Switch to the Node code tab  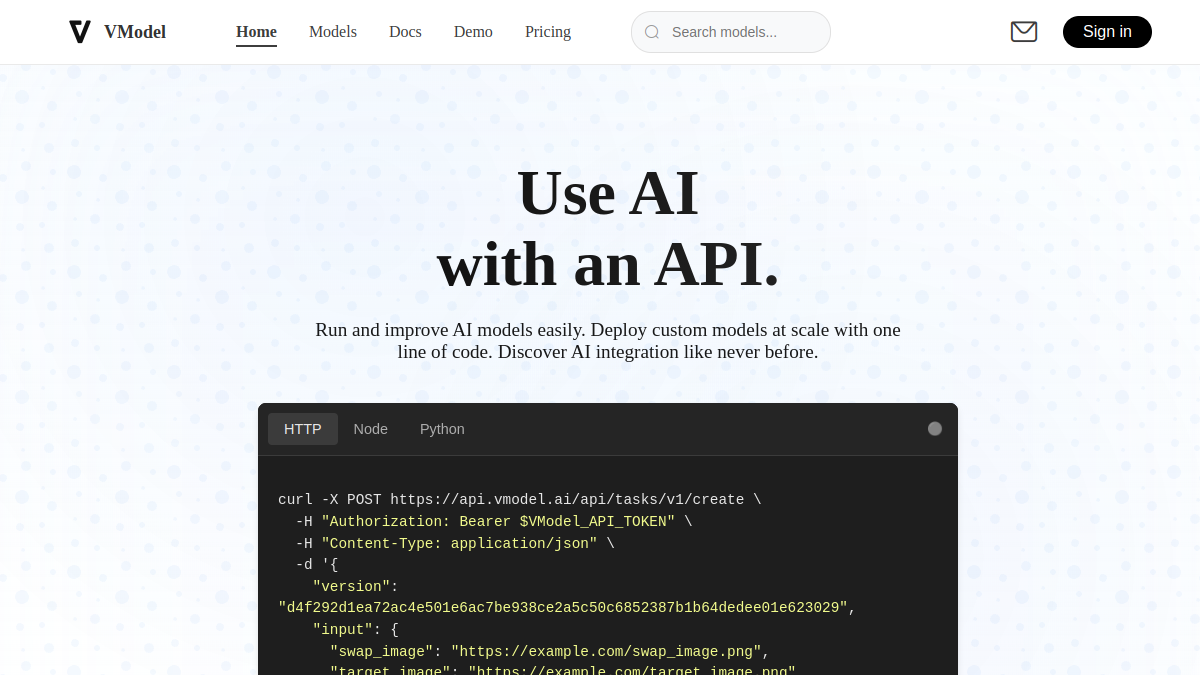pyautogui.click(x=371, y=429)
